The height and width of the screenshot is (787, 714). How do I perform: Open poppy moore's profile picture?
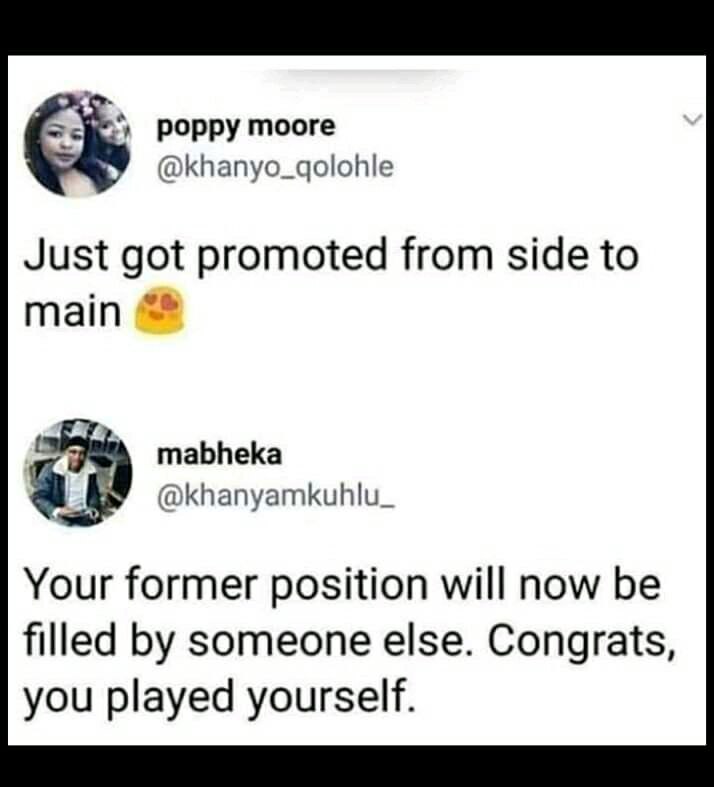(x=78, y=143)
